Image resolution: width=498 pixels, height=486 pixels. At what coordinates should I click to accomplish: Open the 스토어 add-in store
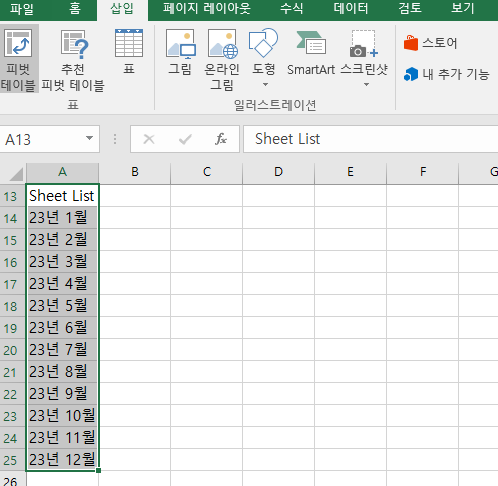[x=430, y=43]
